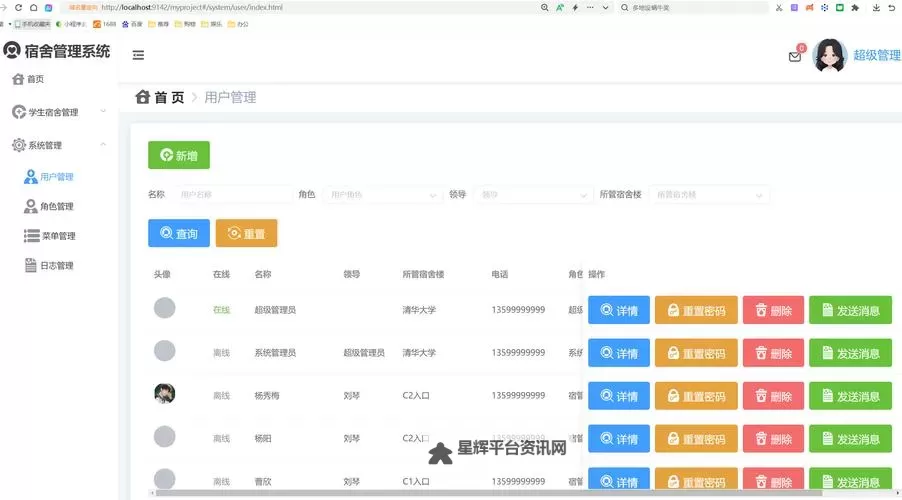
Task: Open 角色管理 in the sidebar
Action: (x=49, y=206)
